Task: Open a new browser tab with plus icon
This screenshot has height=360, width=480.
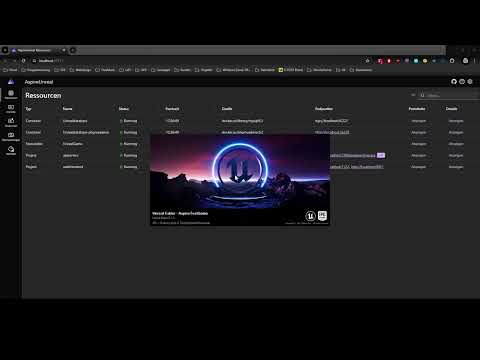Action: [x=73, y=50]
